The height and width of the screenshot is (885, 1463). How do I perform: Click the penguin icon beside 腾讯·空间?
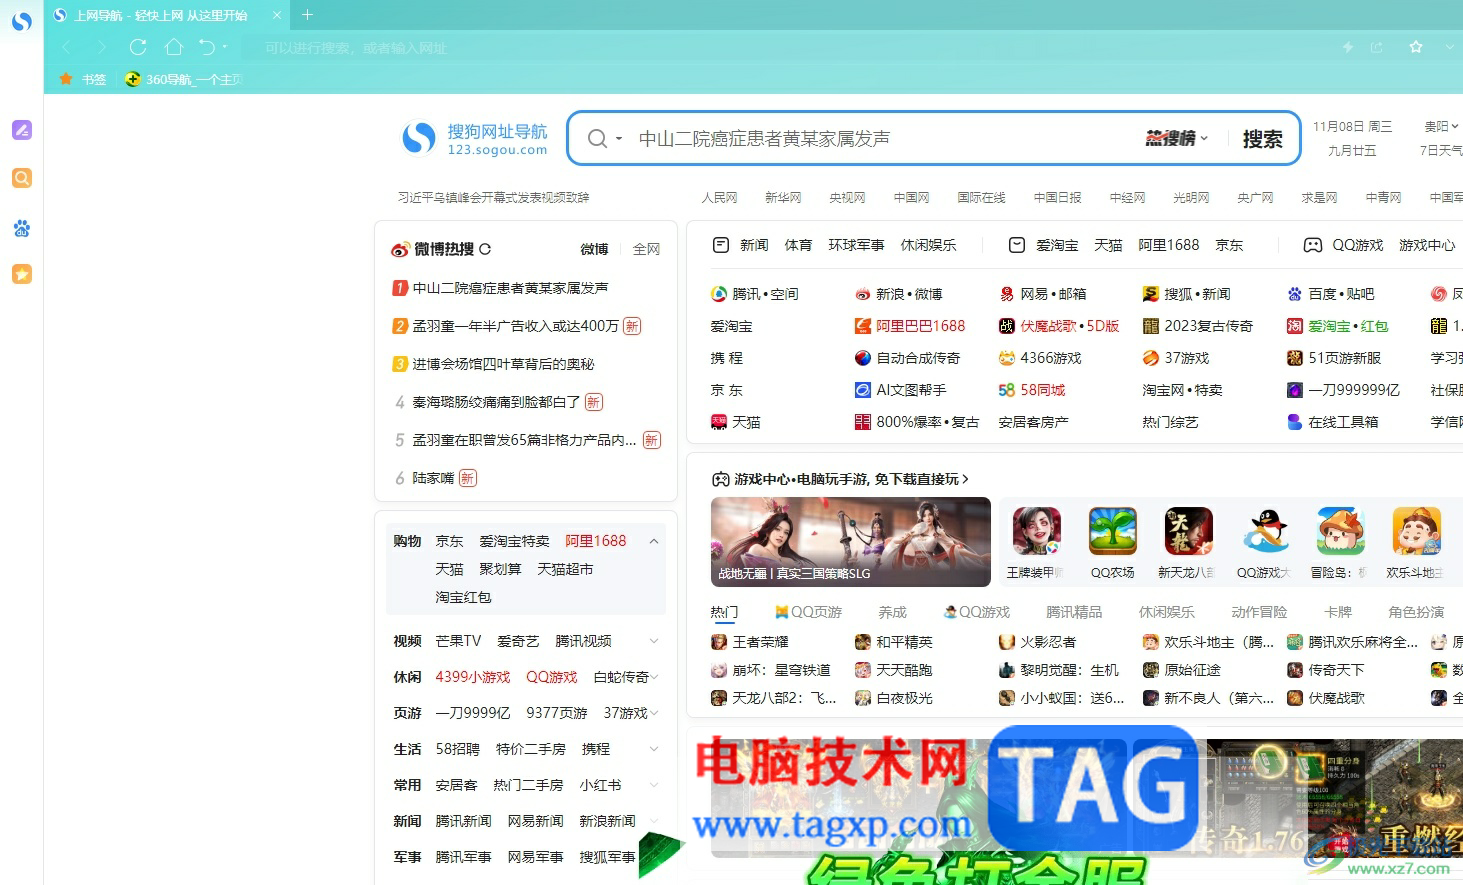719,293
